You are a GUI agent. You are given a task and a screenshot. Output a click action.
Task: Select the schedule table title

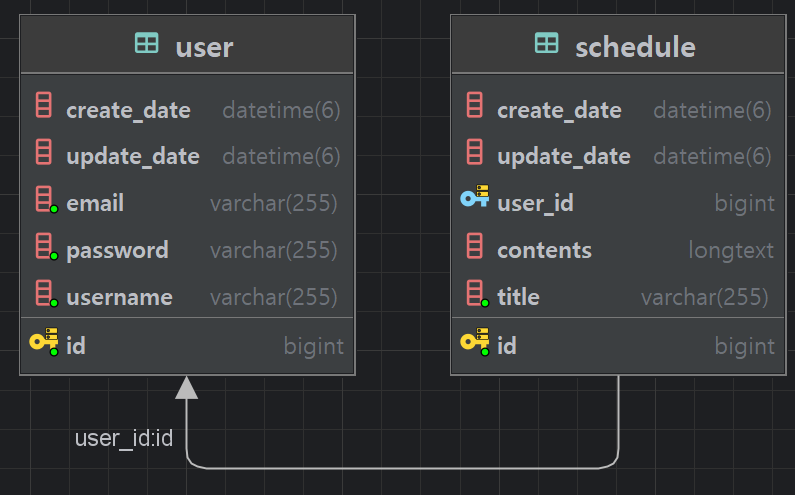(x=635, y=47)
